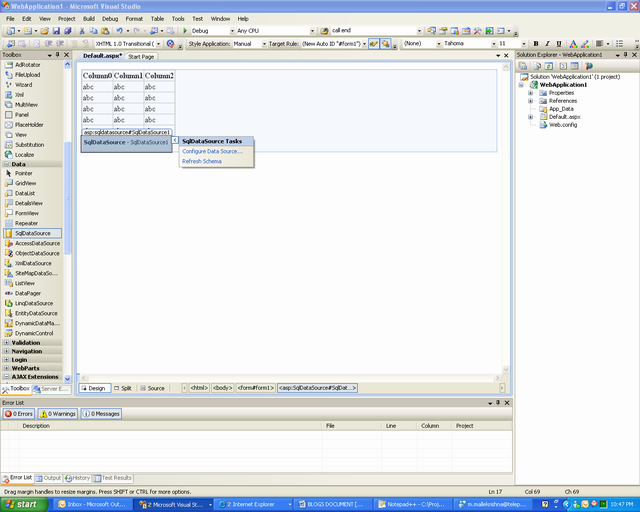The image size is (640, 512).
Task: Save the file using the Save icon
Action: tap(56, 31)
